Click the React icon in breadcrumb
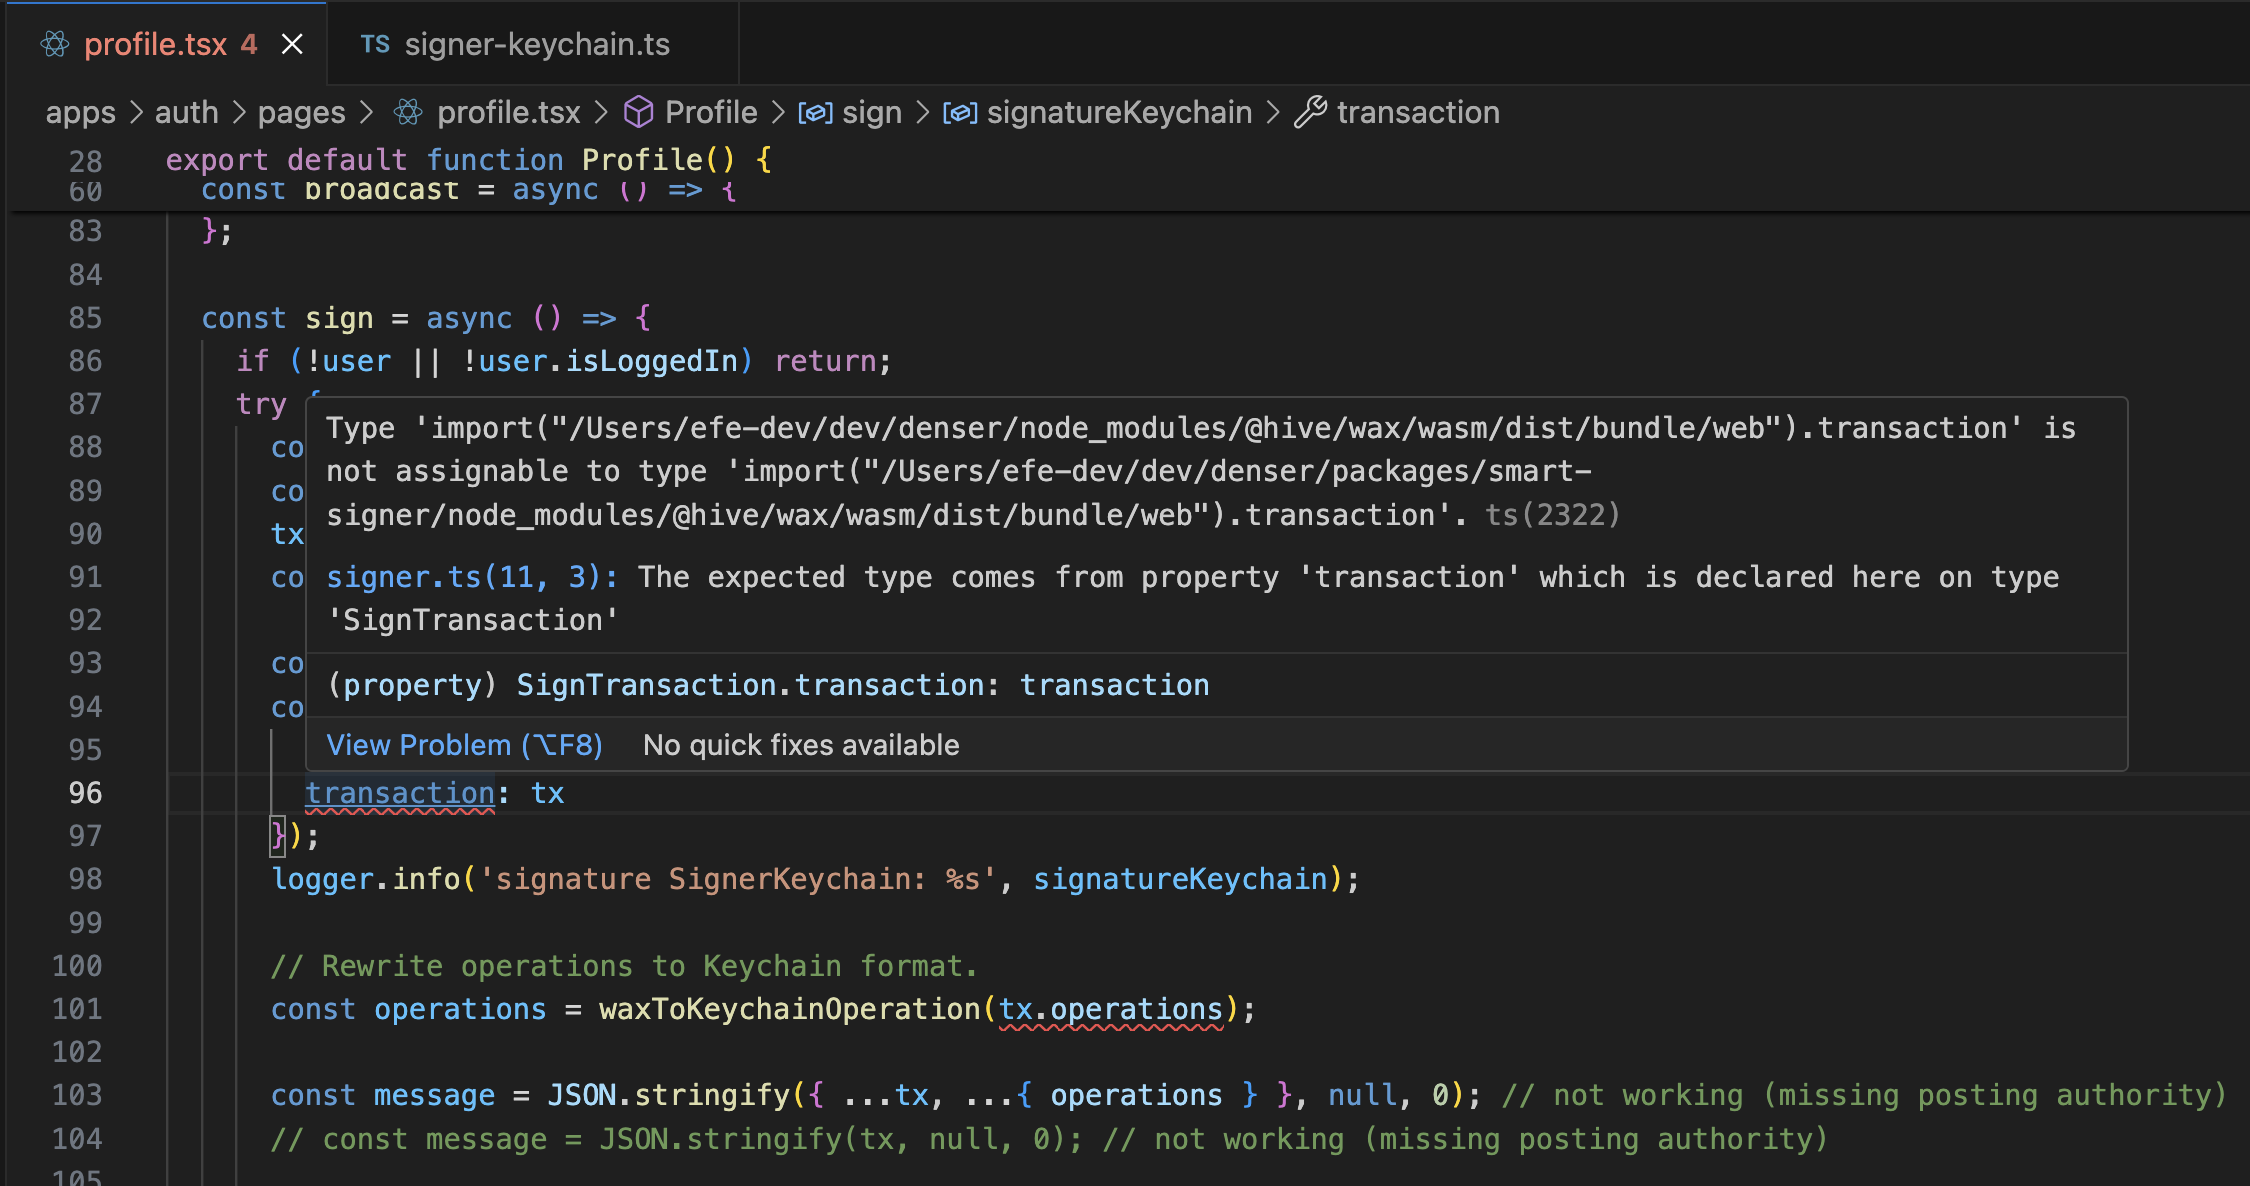This screenshot has height=1186, width=2250. pyautogui.click(x=408, y=112)
